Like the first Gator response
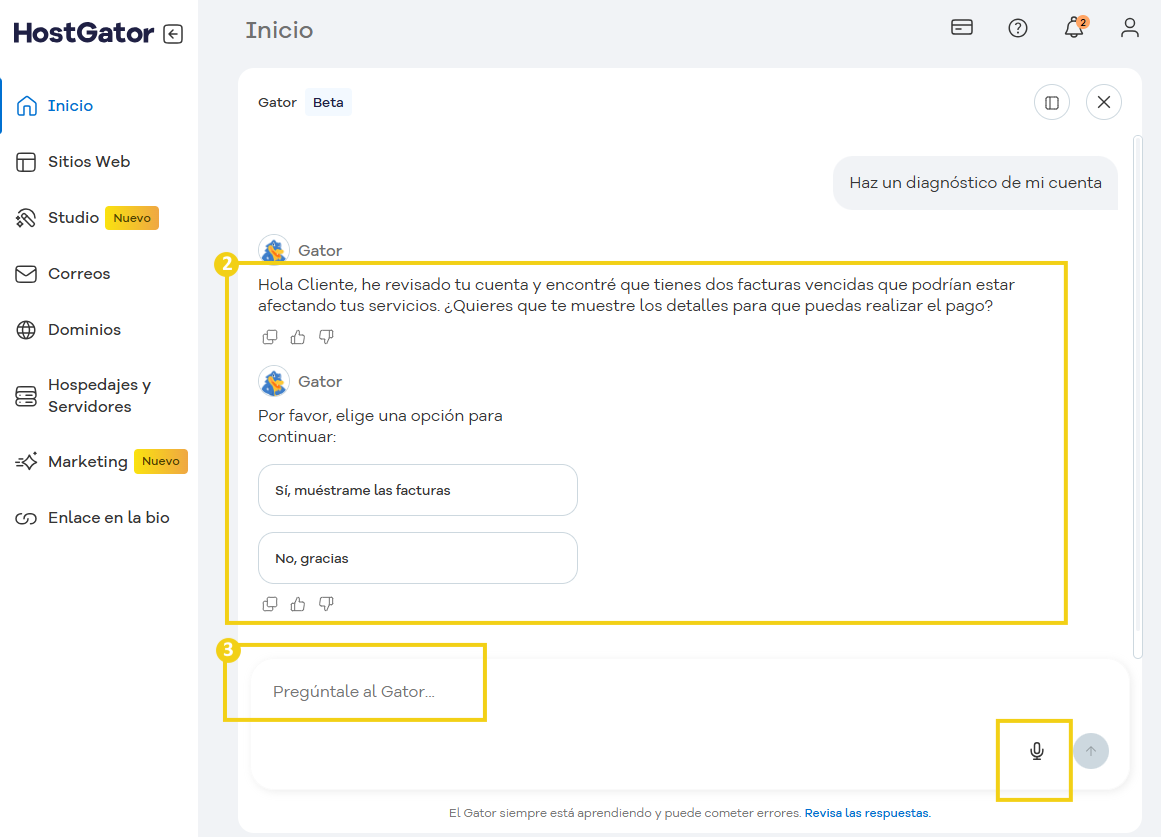The width and height of the screenshot is (1161, 837). pos(298,337)
